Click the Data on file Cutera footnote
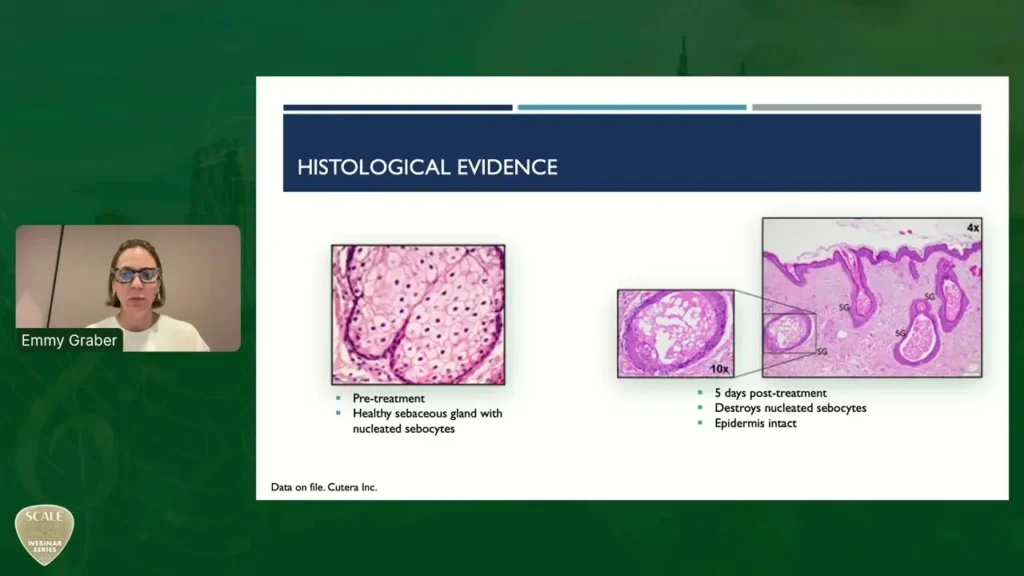The width and height of the screenshot is (1024, 576). point(324,488)
